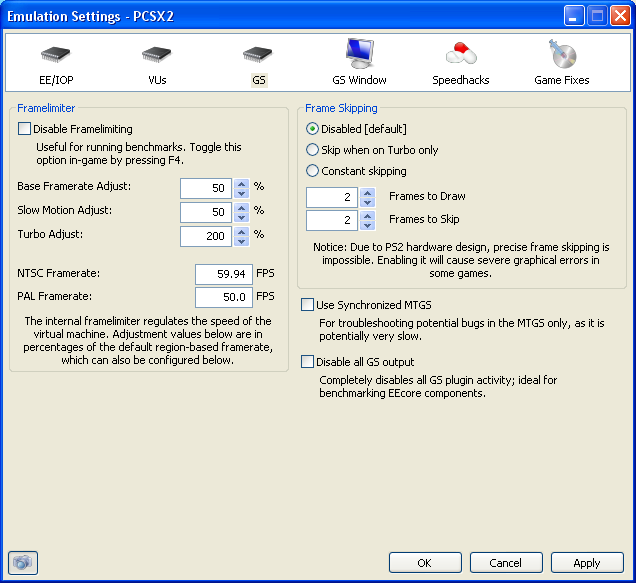The height and width of the screenshot is (583, 636).
Task: Click the Turbo Adjust label
Action: 50,234
